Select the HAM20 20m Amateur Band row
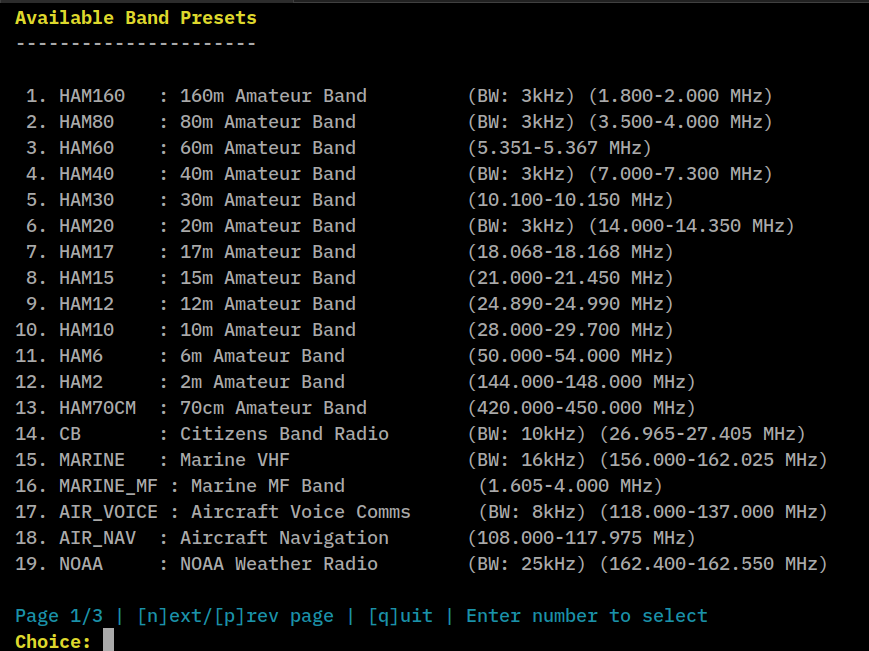869x651 pixels. click(410, 226)
